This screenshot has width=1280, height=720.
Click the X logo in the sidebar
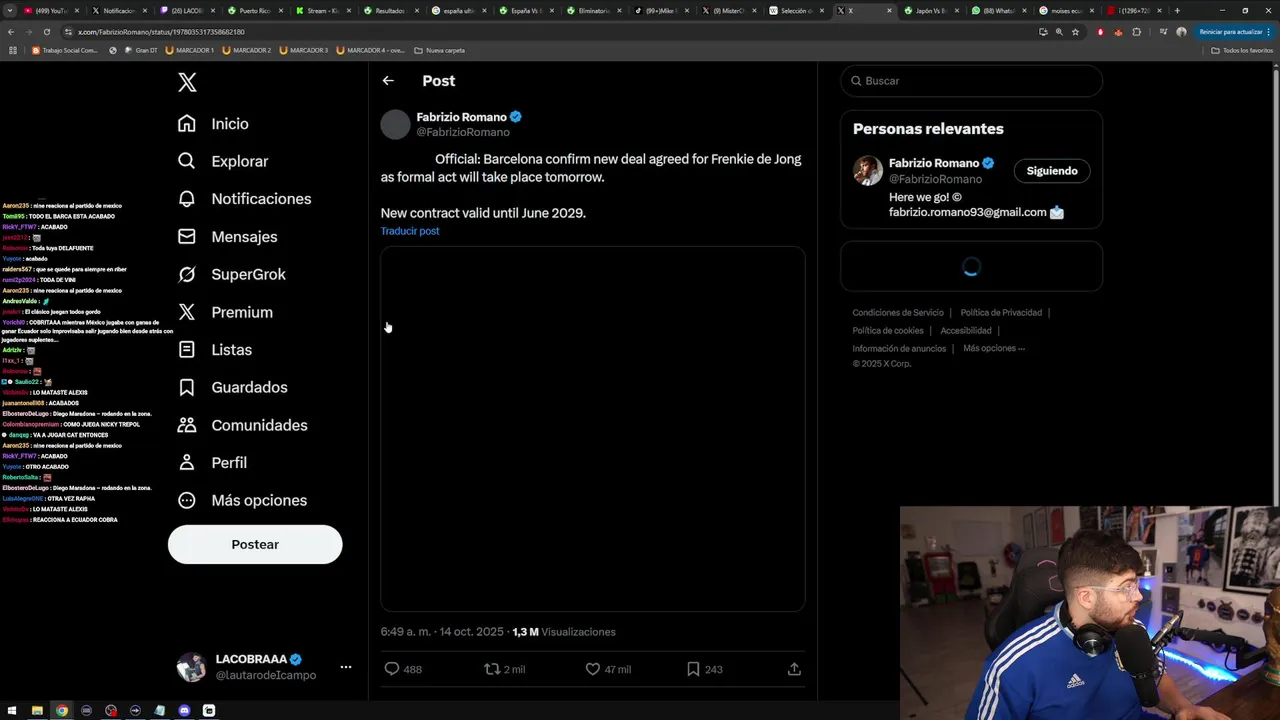pos(187,82)
